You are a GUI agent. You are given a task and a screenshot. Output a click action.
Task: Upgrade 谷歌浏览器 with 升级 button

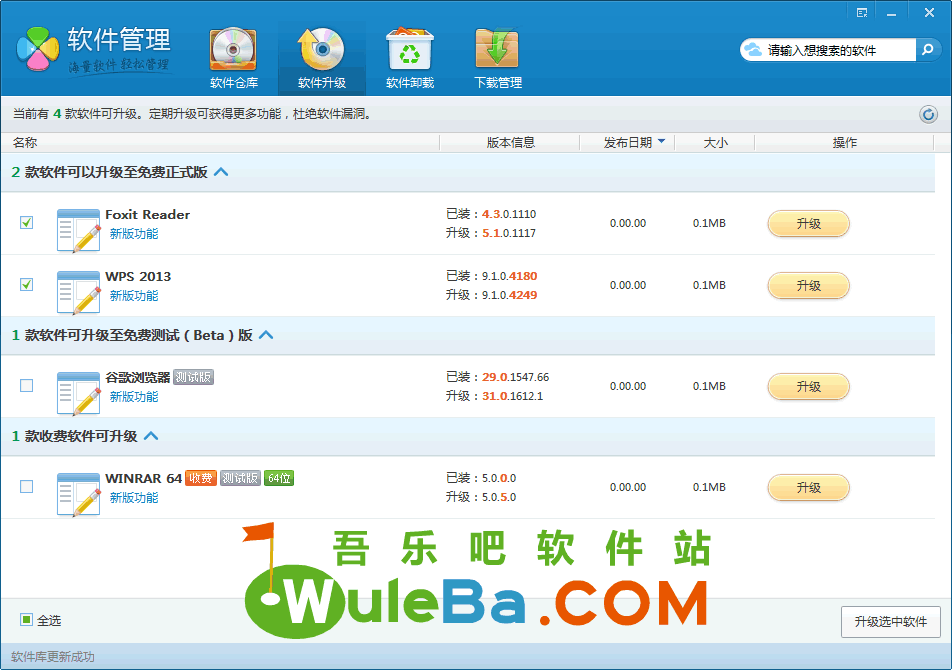tap(809, 387)
